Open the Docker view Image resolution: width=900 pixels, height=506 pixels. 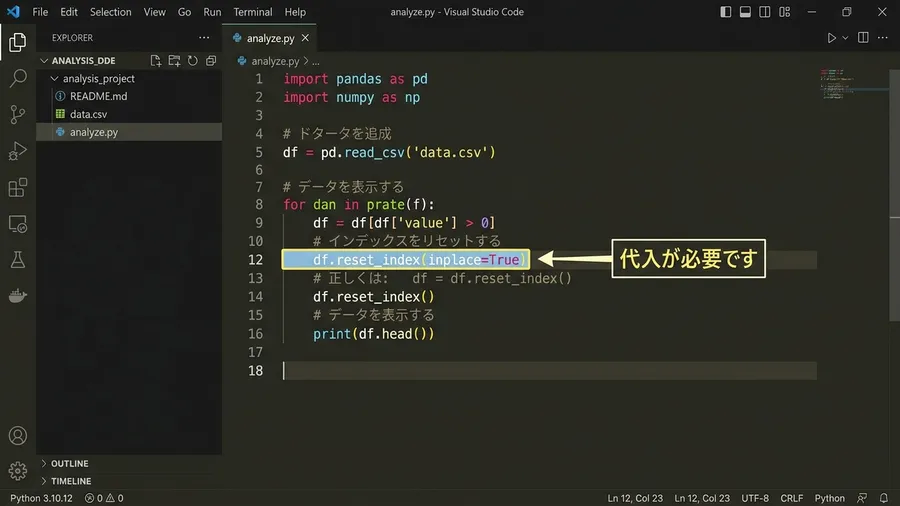pos(18,296)
